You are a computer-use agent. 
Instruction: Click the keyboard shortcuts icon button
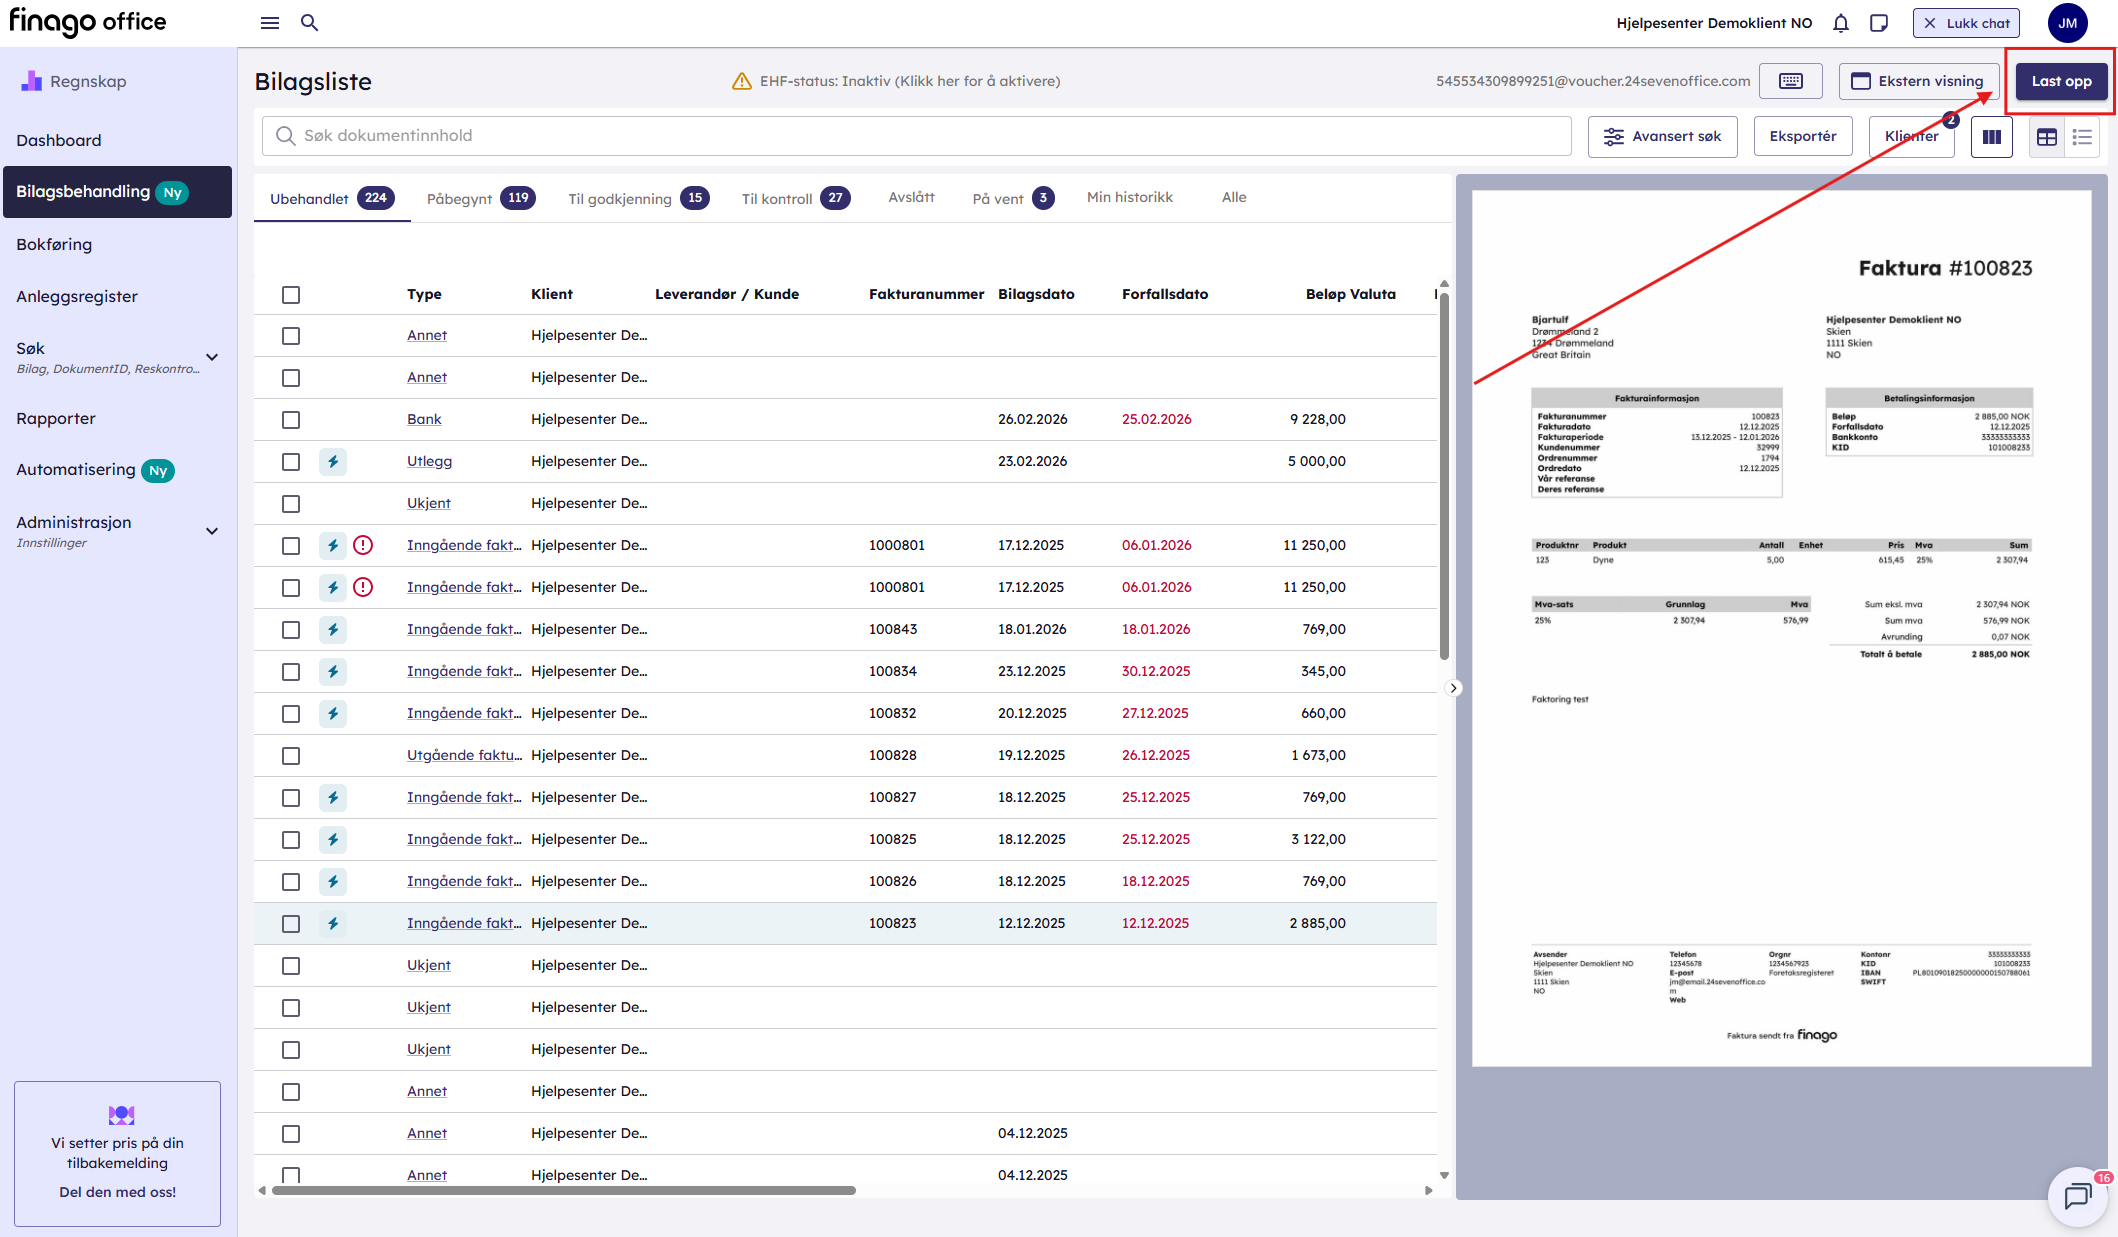[x=1790, y=81]
